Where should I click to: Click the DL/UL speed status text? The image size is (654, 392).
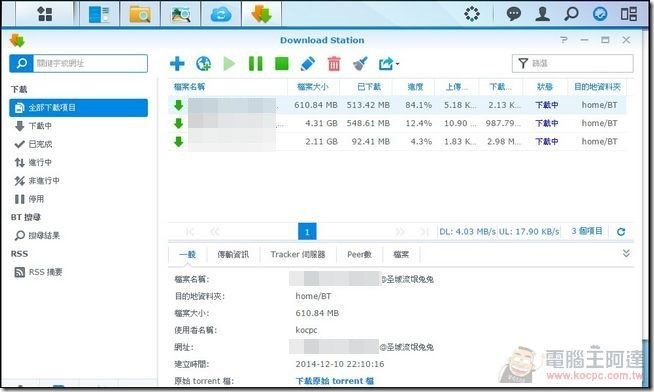(x=499, y=231)
